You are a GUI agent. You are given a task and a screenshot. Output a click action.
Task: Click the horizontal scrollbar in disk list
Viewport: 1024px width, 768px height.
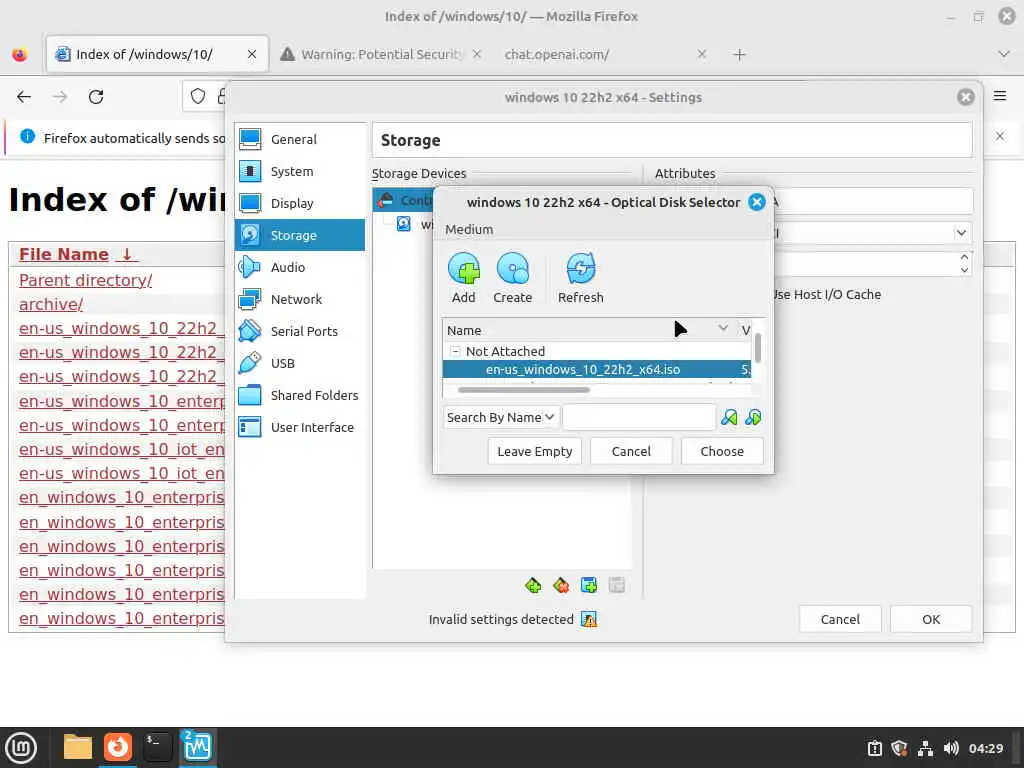pyautogui.click(x=524, y=391)
